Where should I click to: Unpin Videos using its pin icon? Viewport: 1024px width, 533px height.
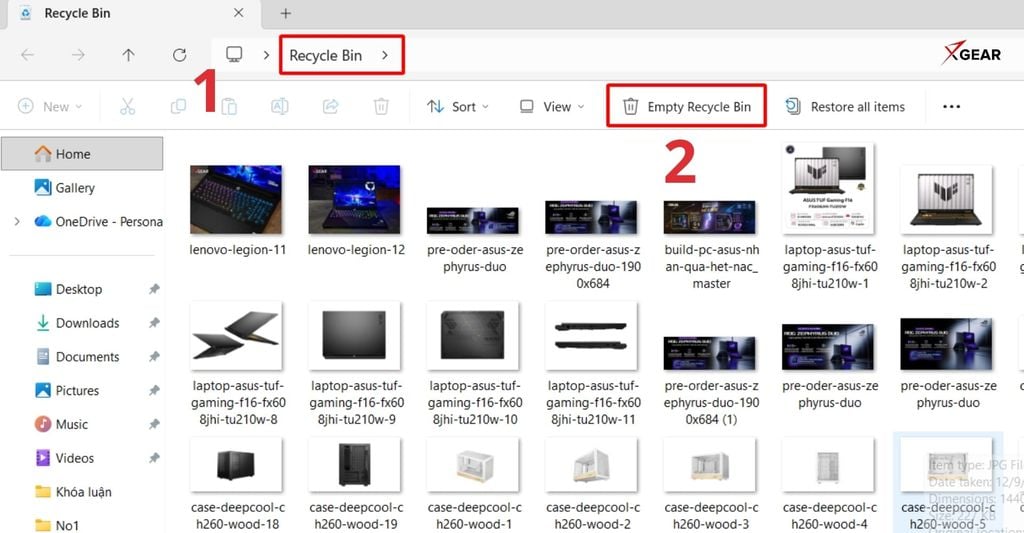coord(154,458)
